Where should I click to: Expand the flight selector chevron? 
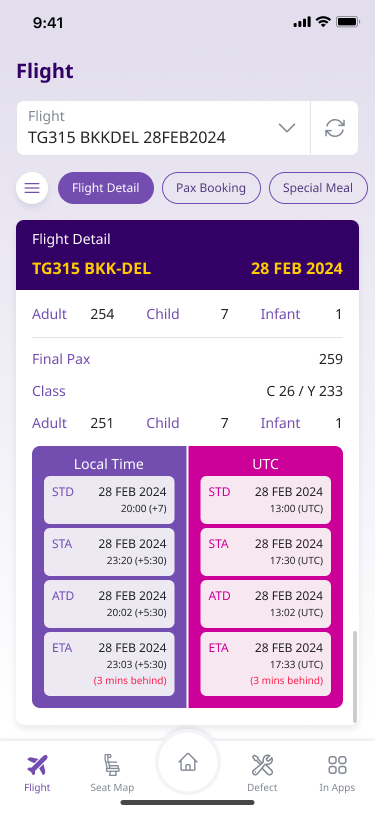coord(287,128)
